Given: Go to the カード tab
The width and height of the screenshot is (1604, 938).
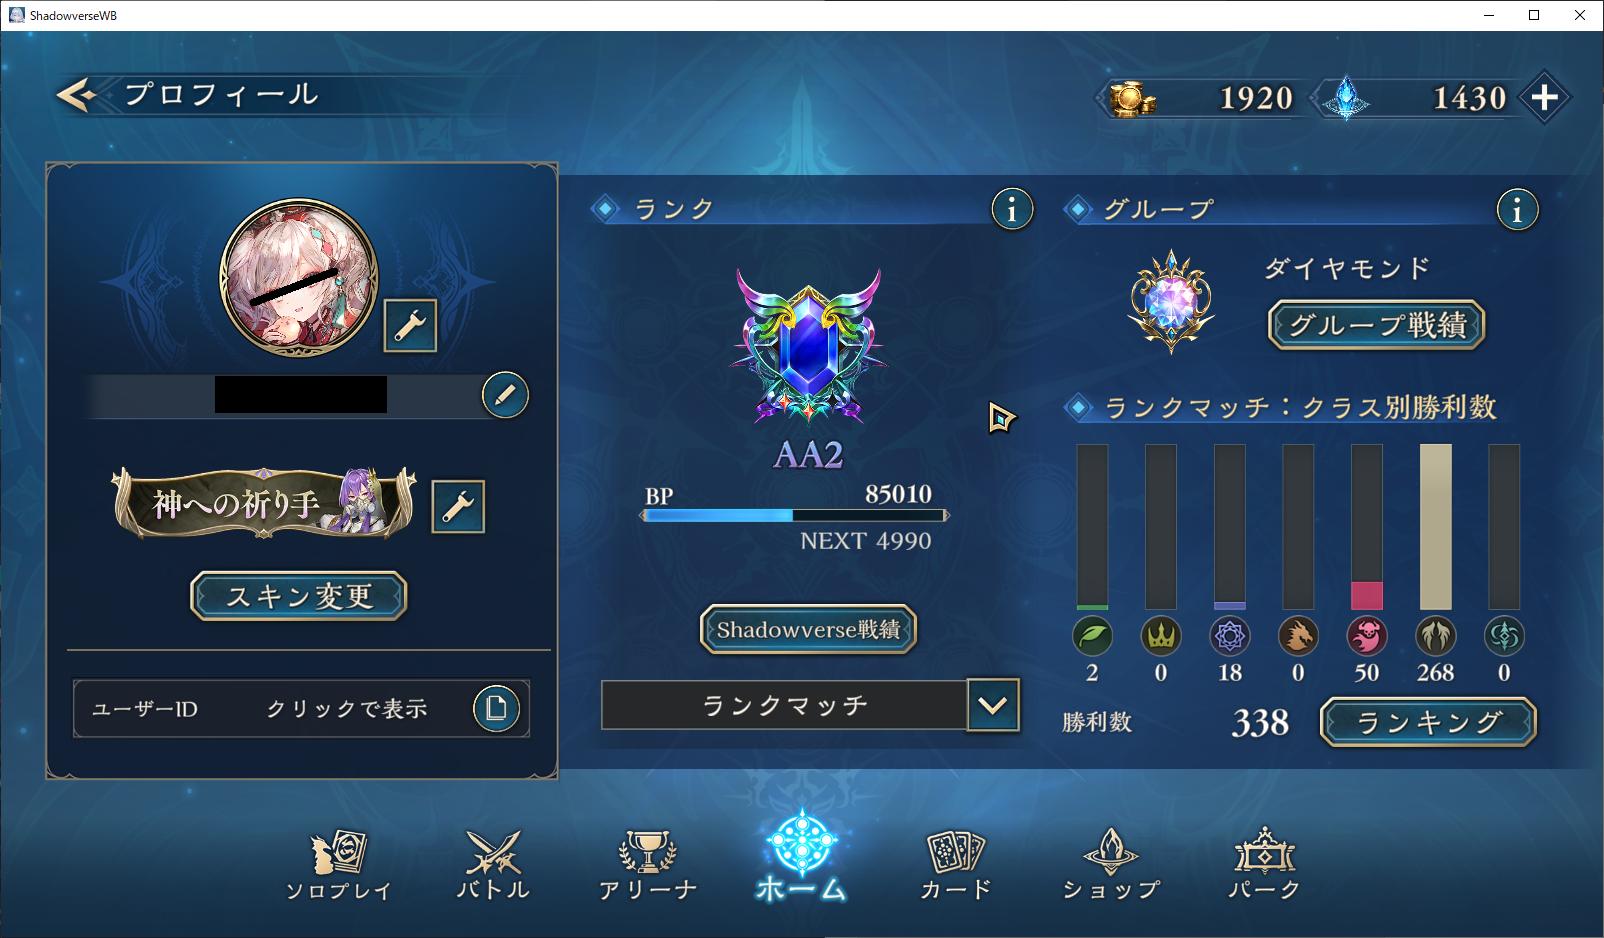Looking at the screenshot, I should pos(956,866).
